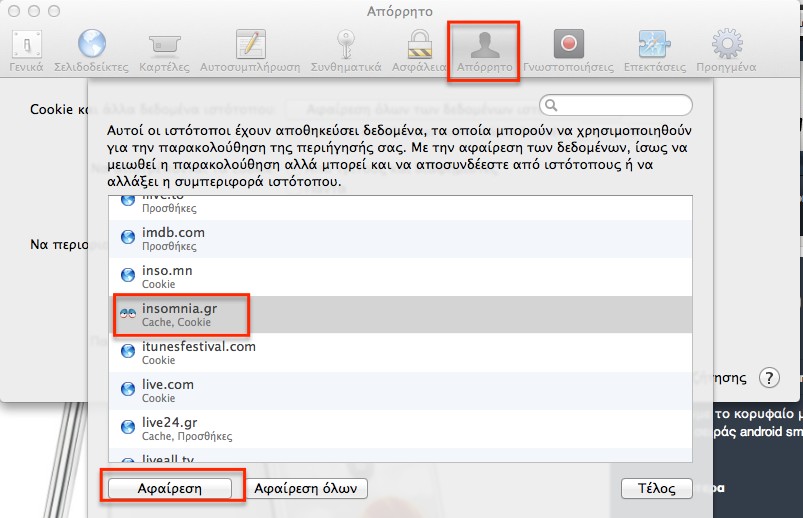Click the Αφαίρεση button
803x518 pixels.
coord(170,488)
